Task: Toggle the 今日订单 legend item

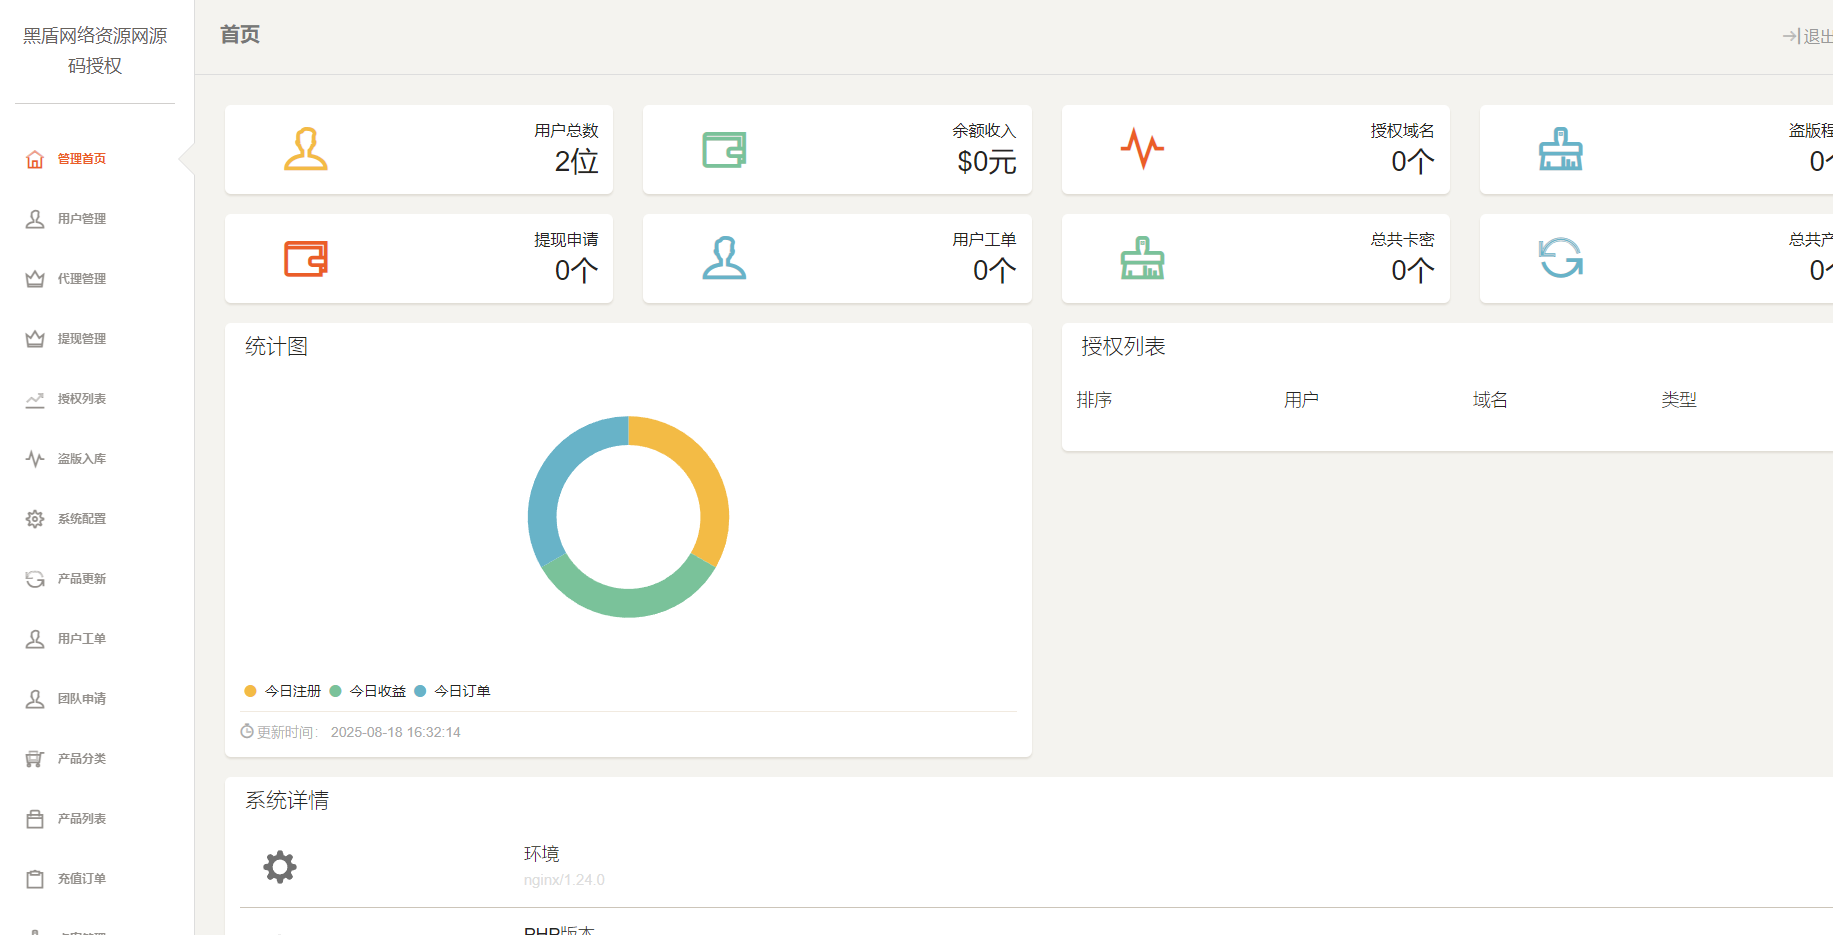Action: (453, 691)
